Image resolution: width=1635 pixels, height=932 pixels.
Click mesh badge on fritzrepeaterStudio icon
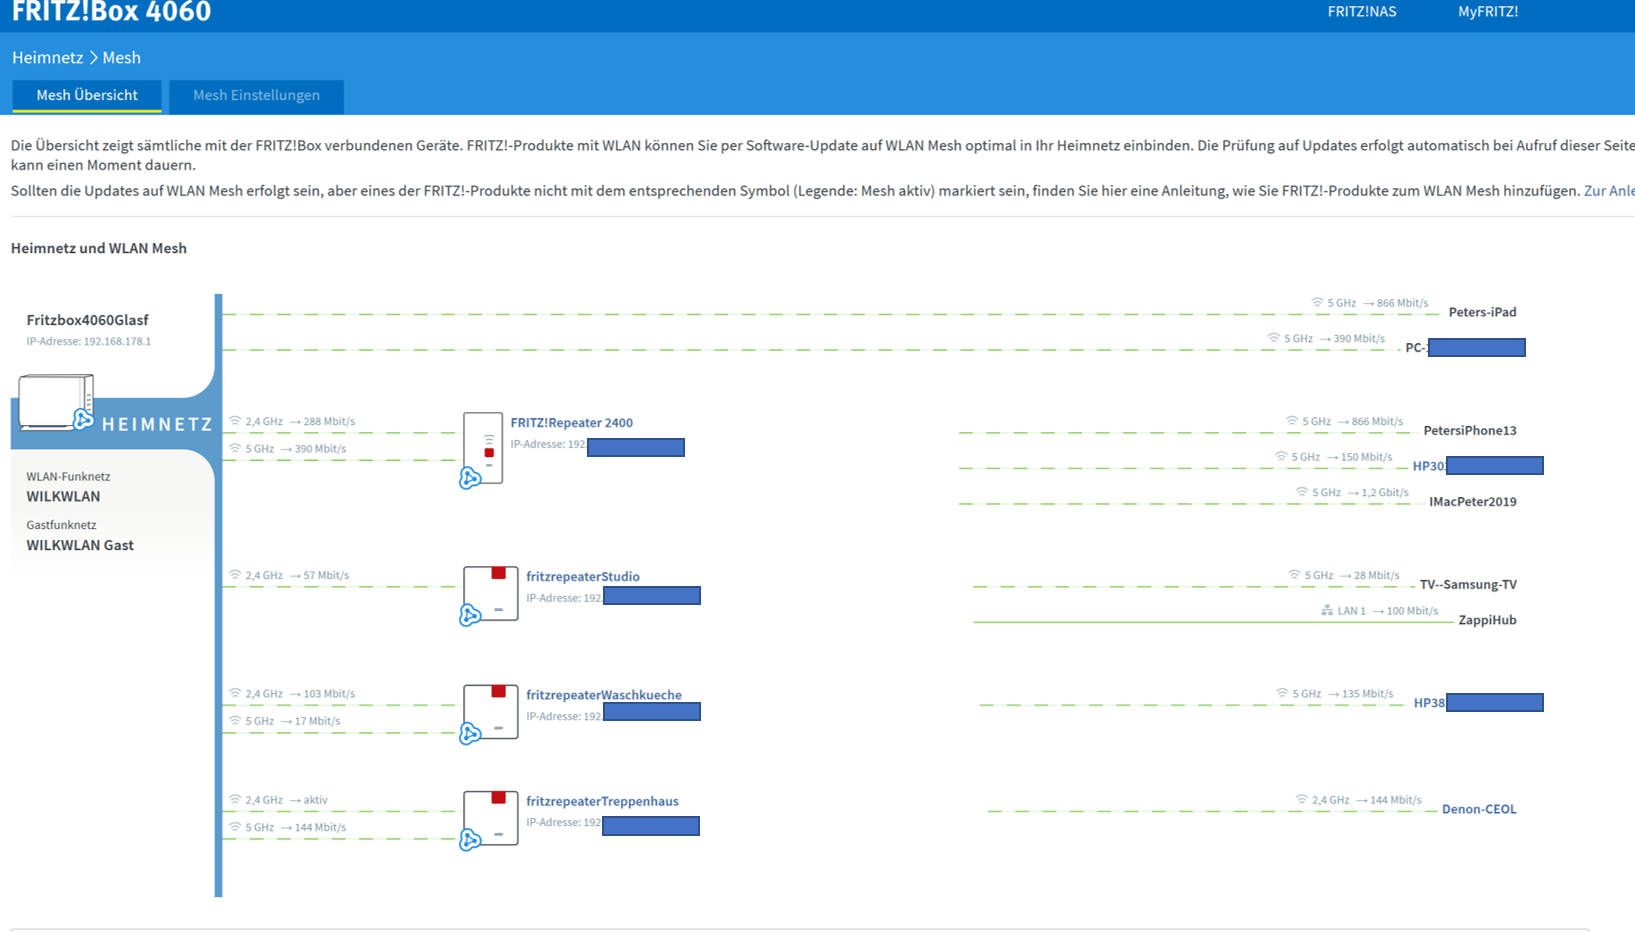coord(470,616)
